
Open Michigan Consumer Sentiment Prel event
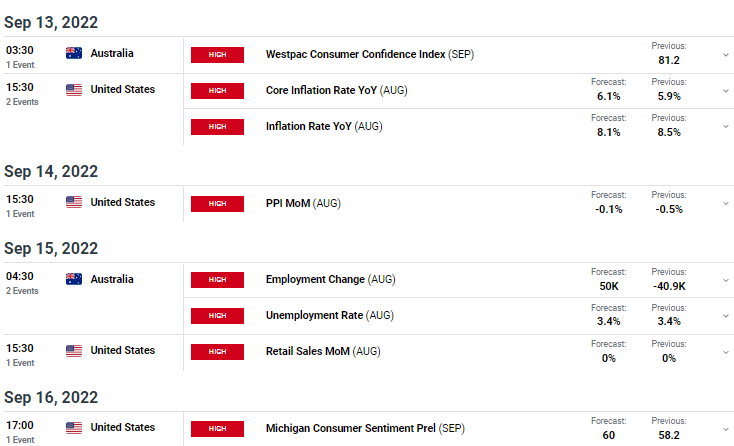tap(365, 428)
